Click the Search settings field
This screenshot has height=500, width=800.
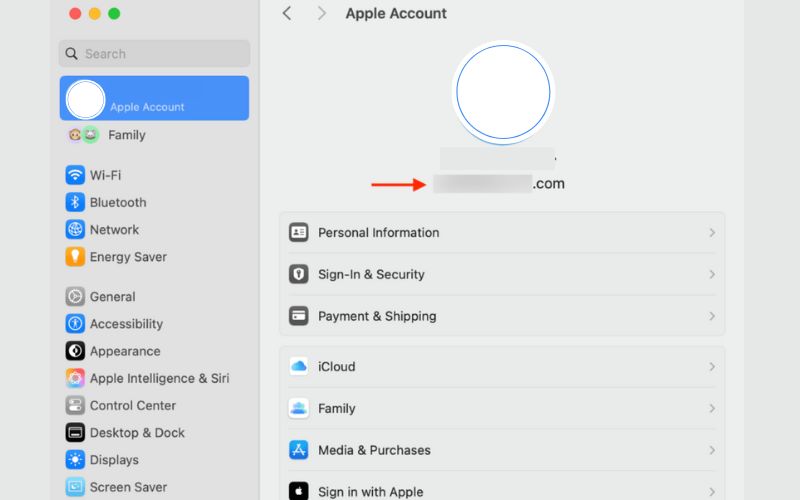(x=154, y=54)
